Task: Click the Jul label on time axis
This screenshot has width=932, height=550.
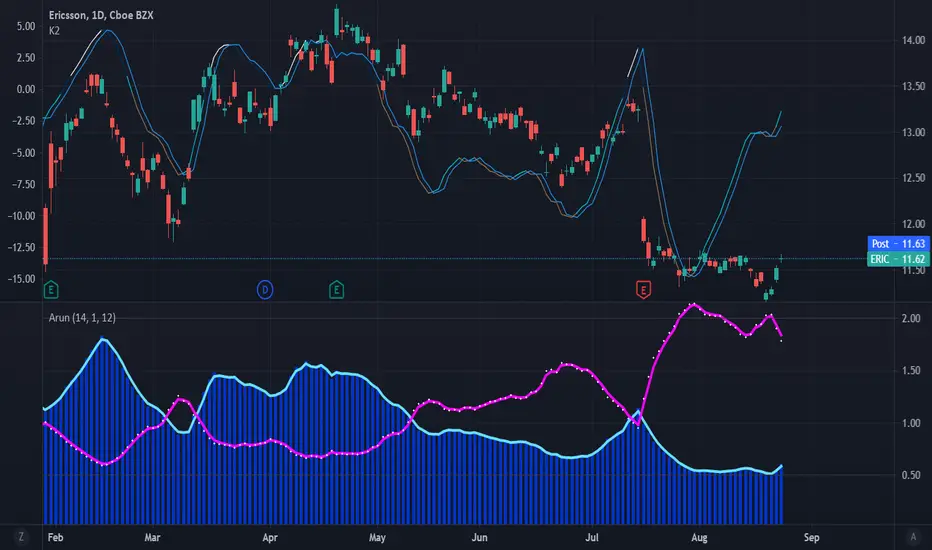Action: tap(592, 538)
